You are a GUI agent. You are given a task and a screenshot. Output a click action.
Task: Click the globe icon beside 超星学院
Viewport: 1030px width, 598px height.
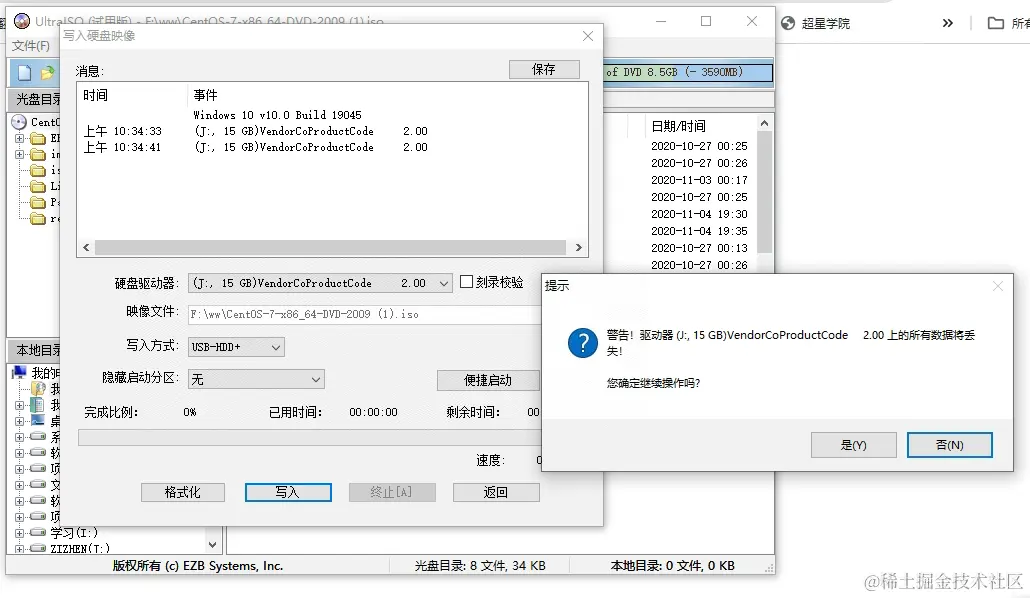788,24
